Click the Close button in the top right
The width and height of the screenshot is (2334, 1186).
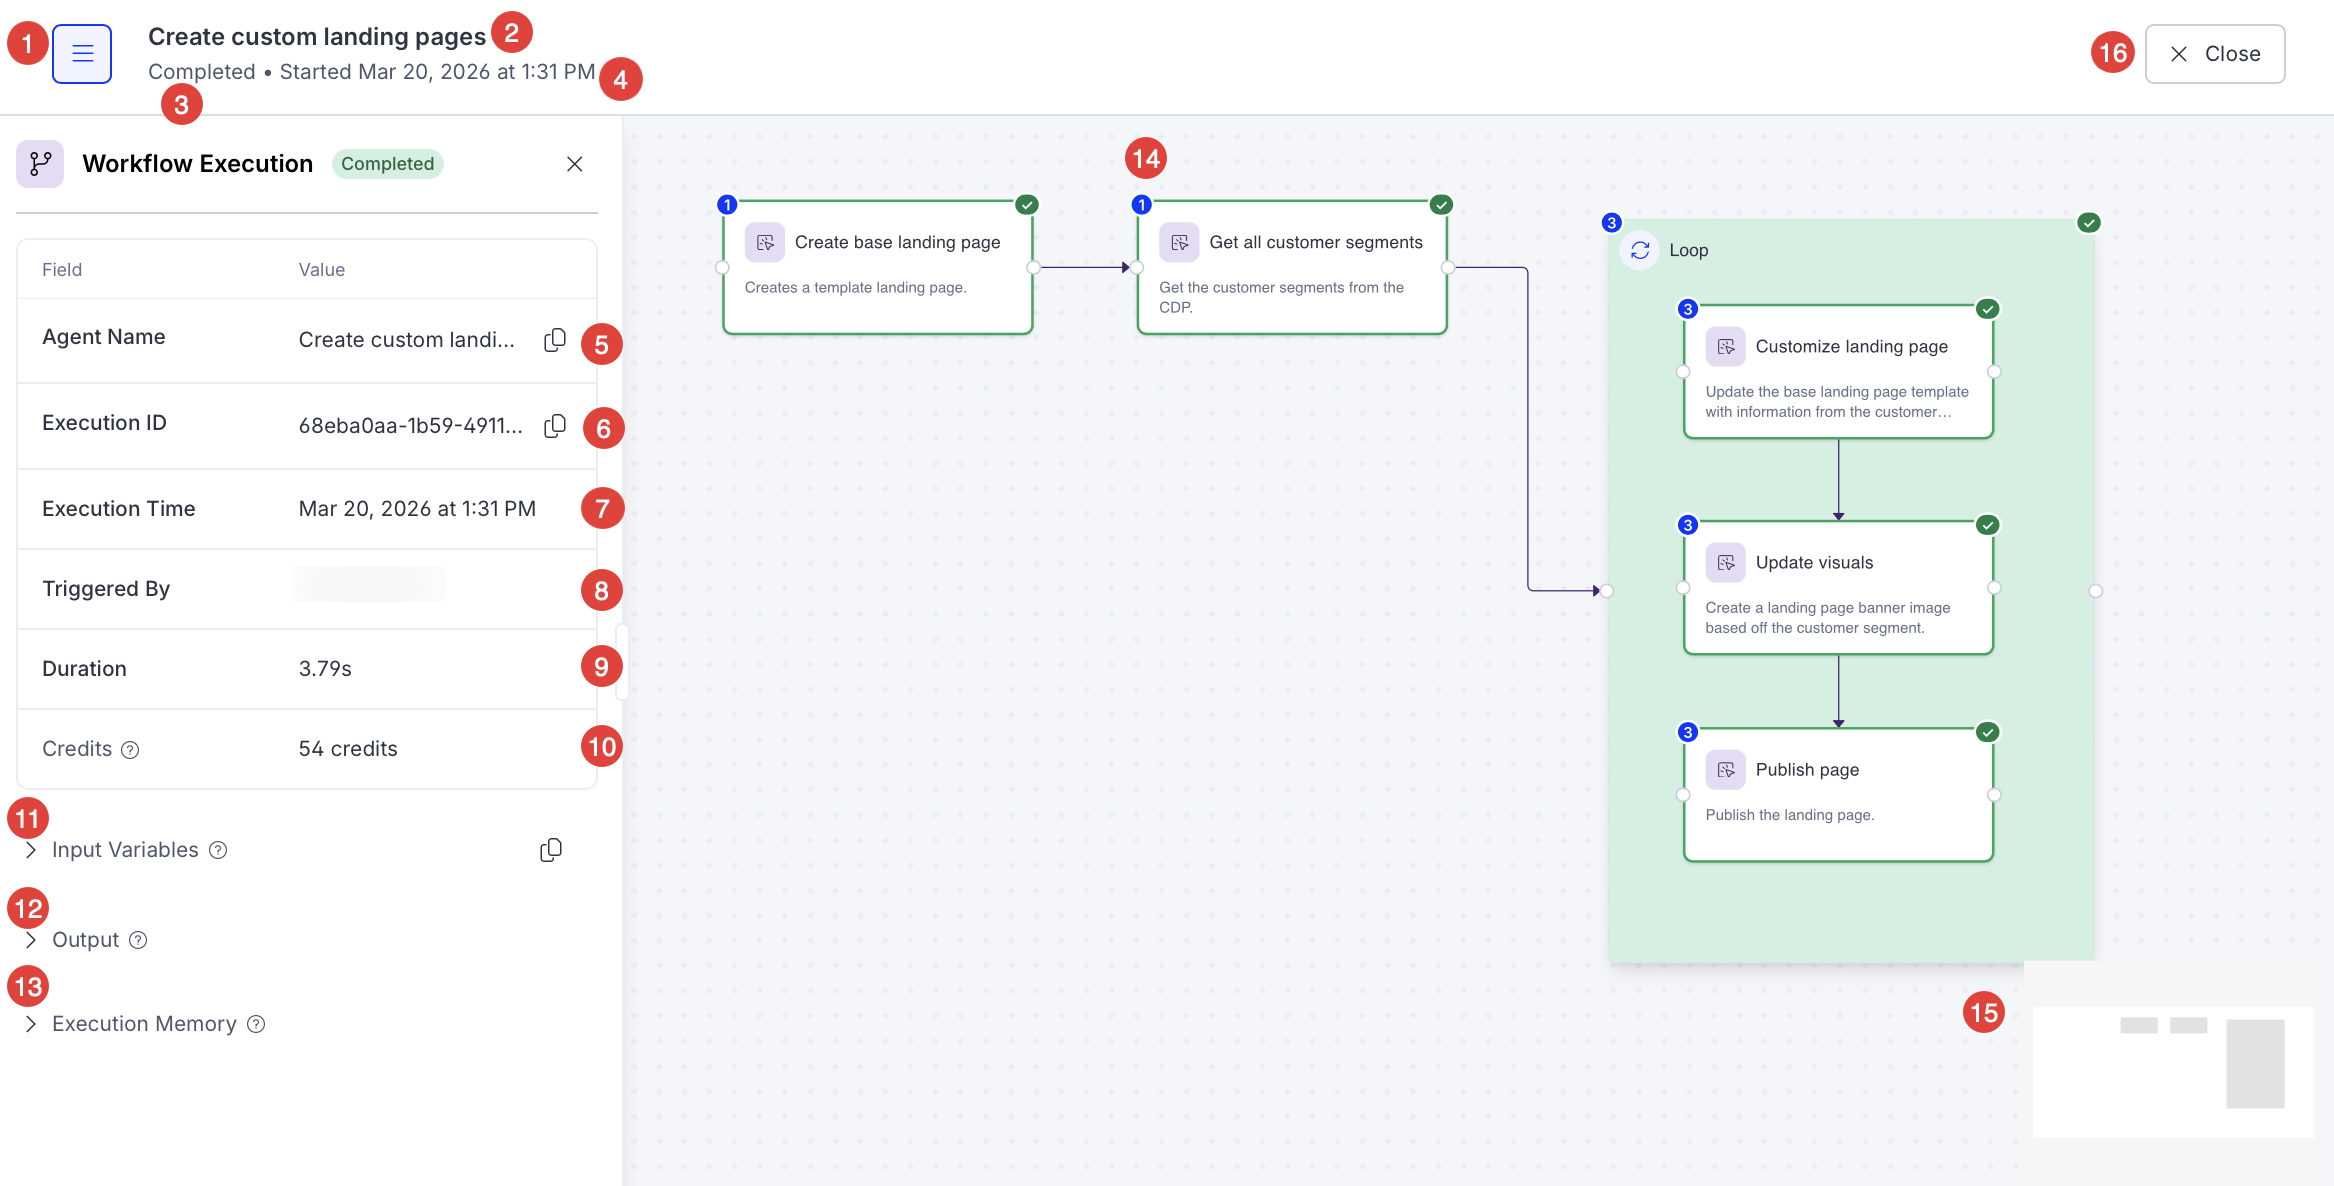pos(2214,53)
